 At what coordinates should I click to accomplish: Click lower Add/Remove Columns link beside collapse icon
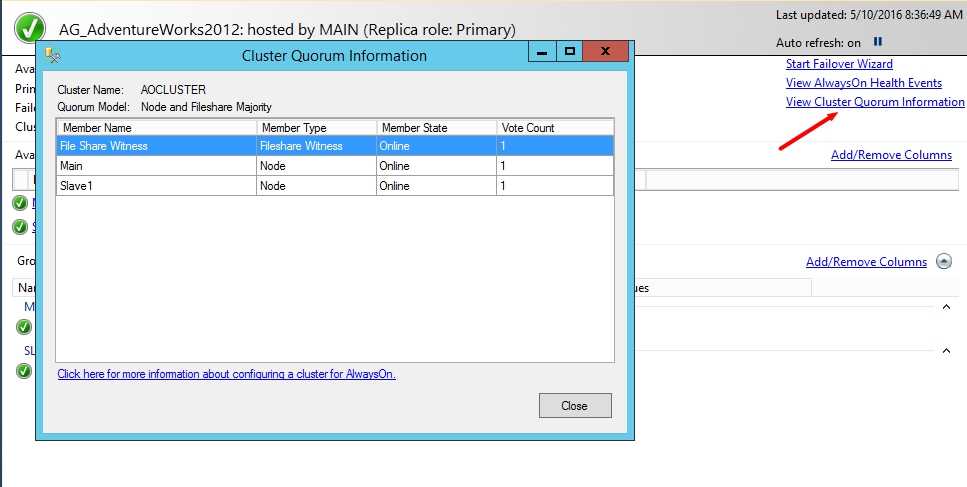[x=866, y=262]
